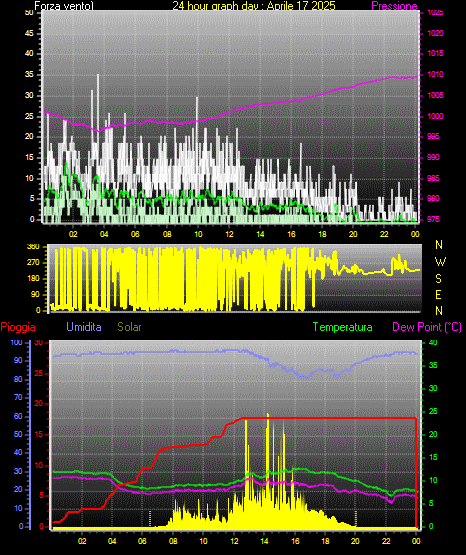Click the E wind direction letter
Viewport: 466px width, 555px height.
point(438,294)
